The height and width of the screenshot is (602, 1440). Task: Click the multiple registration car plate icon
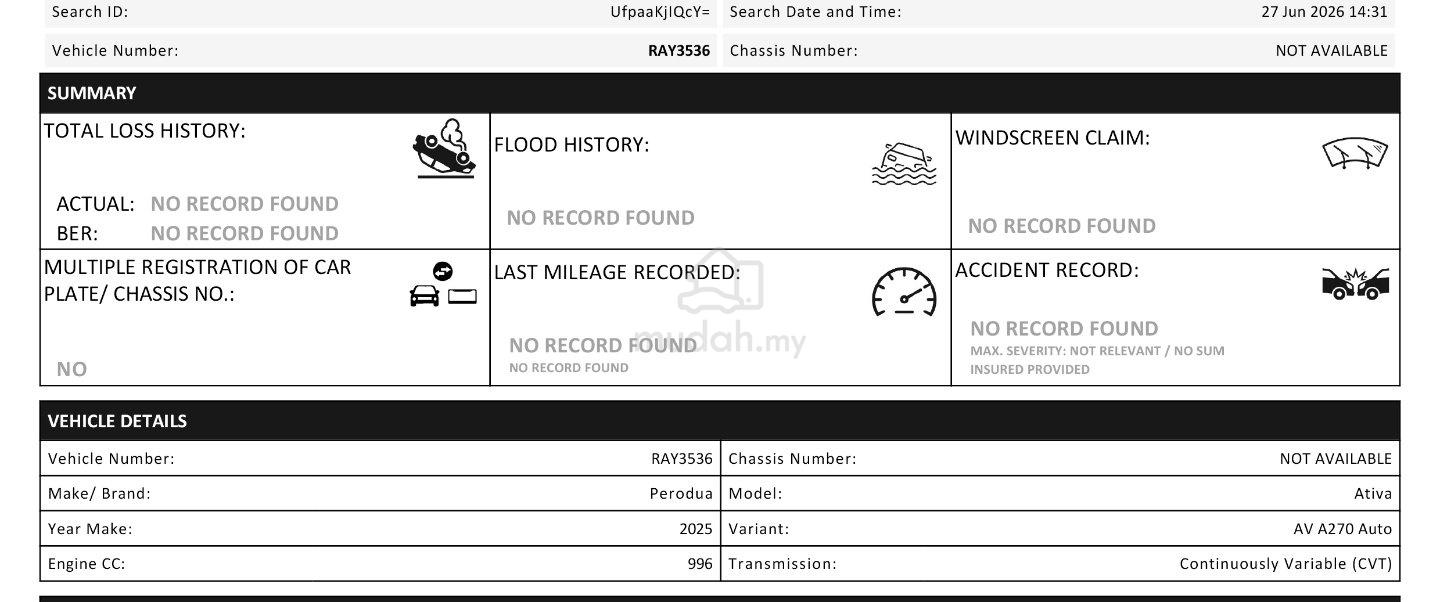pyautogui.click(x=443, y=285)
